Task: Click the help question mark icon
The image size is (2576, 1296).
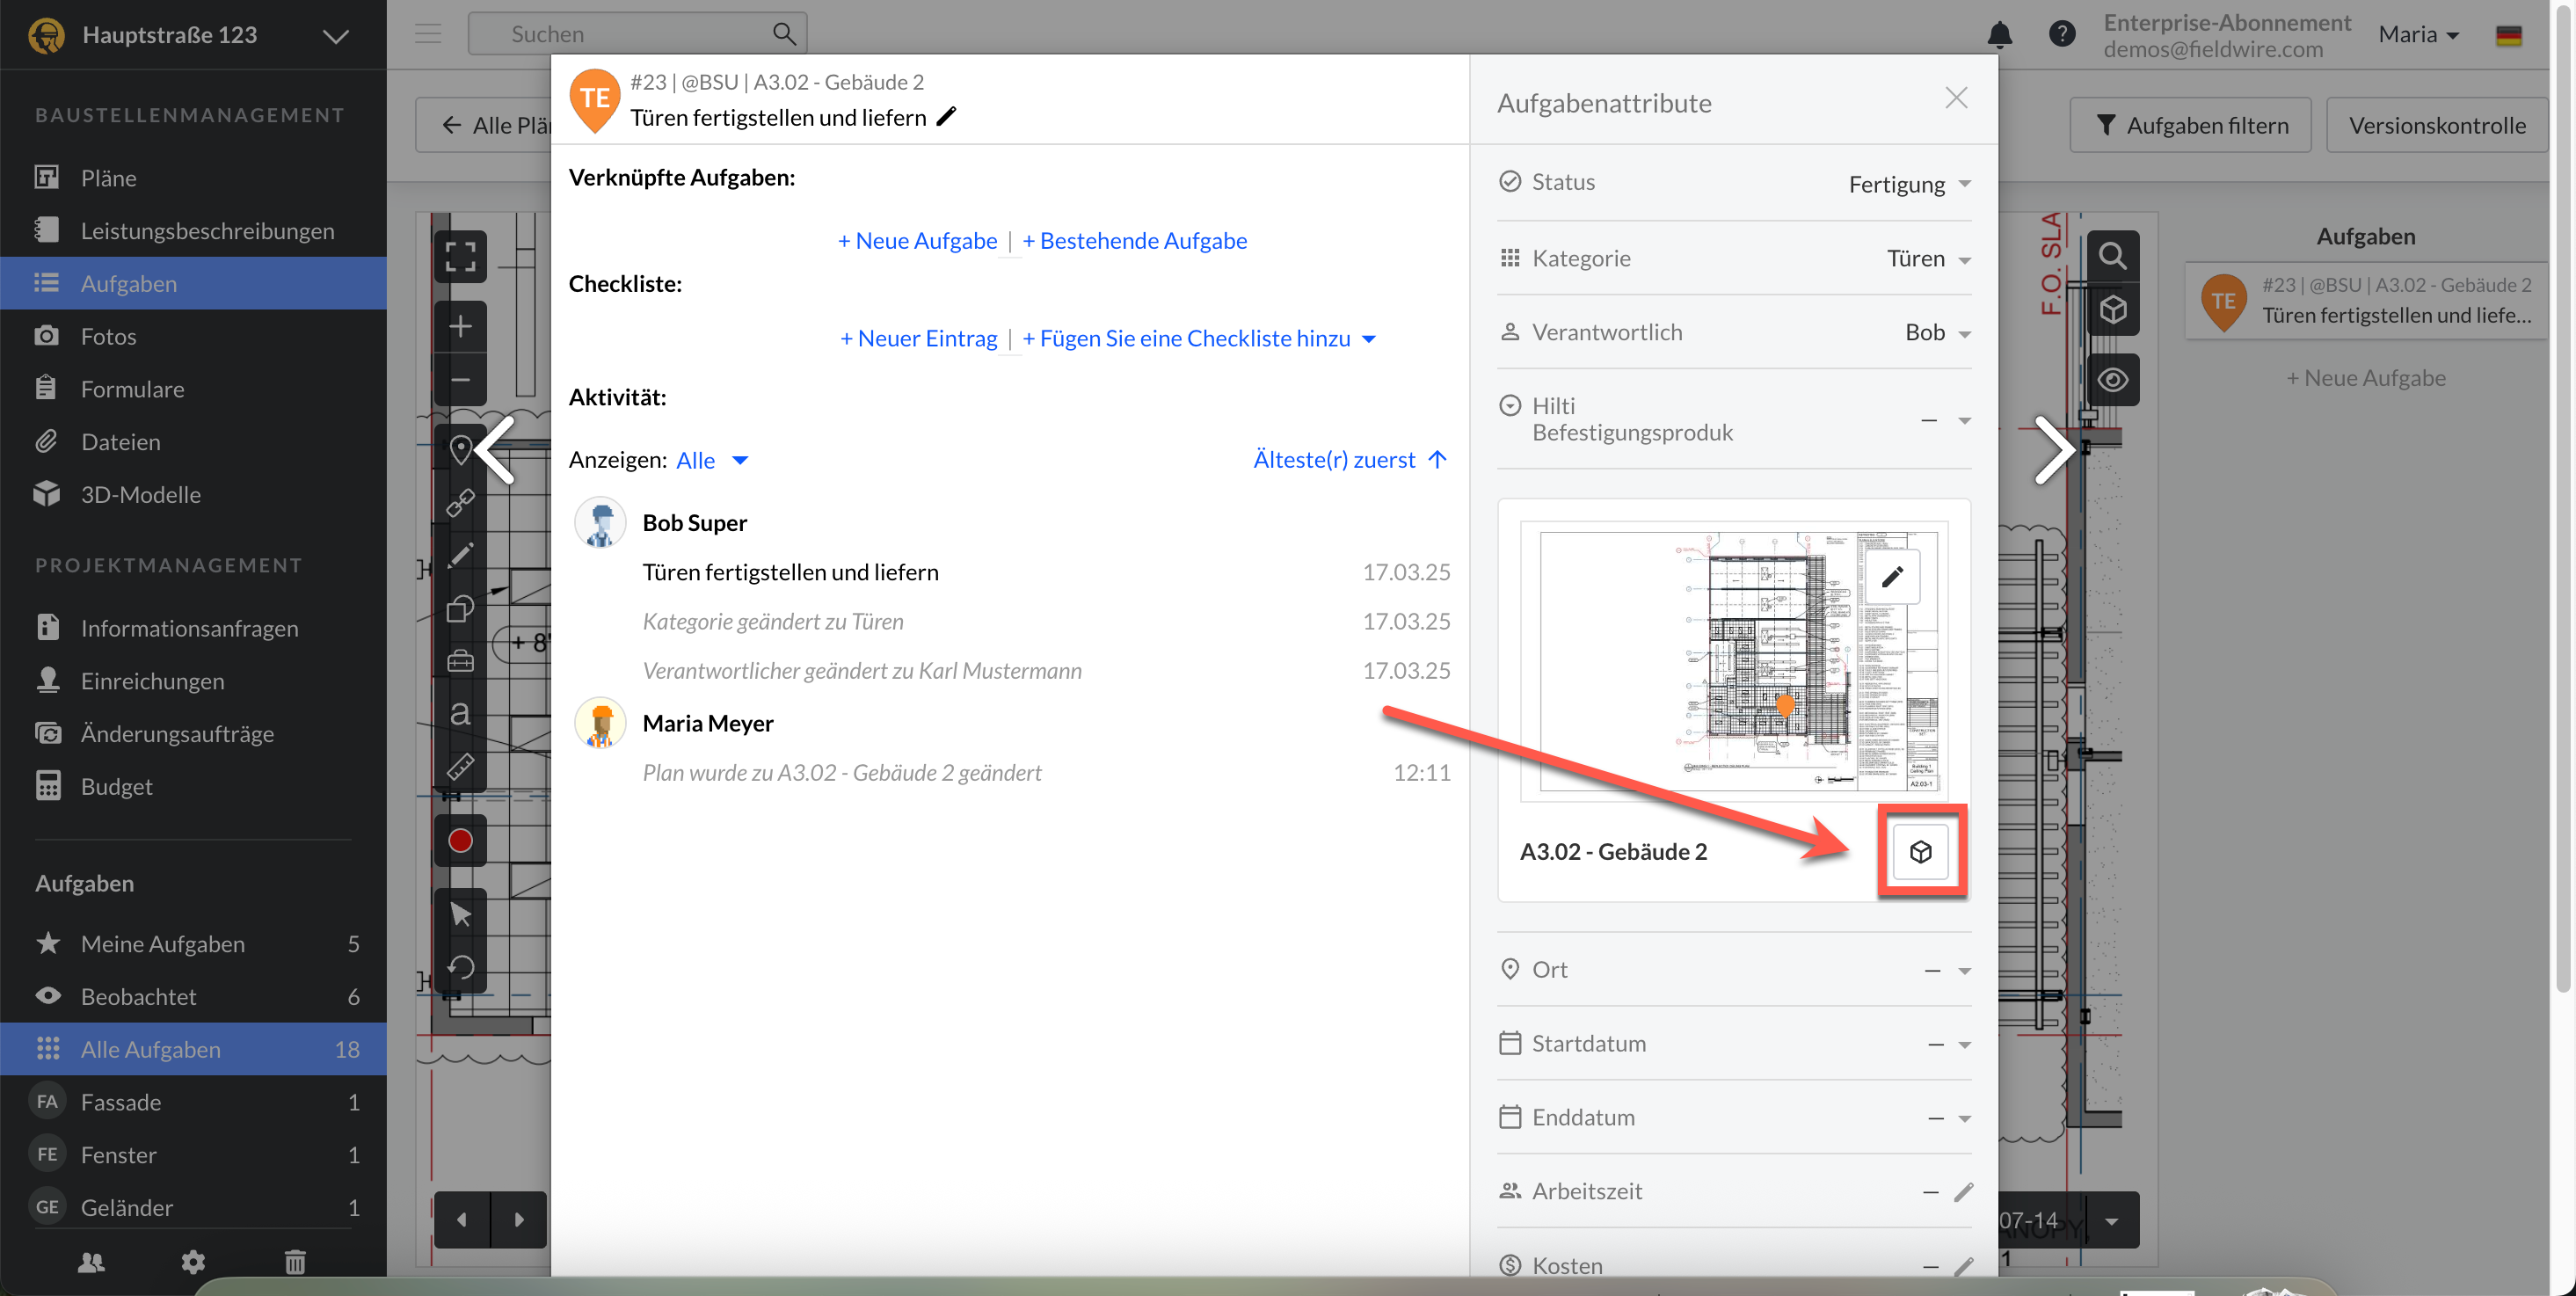Action: coord(2061,34)
